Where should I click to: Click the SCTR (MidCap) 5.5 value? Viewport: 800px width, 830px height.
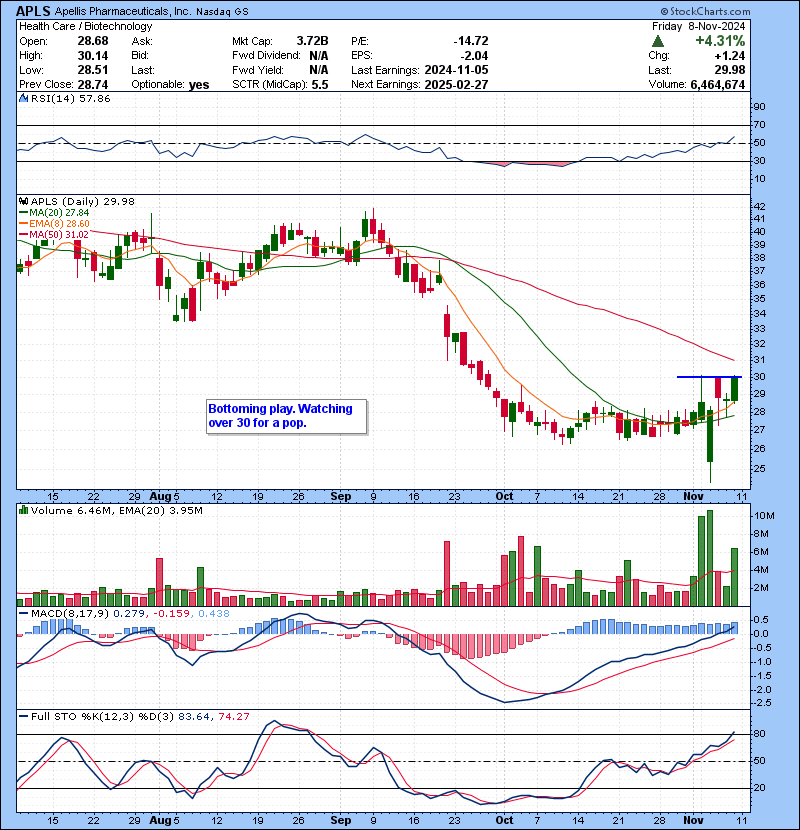tap(320, 85)
